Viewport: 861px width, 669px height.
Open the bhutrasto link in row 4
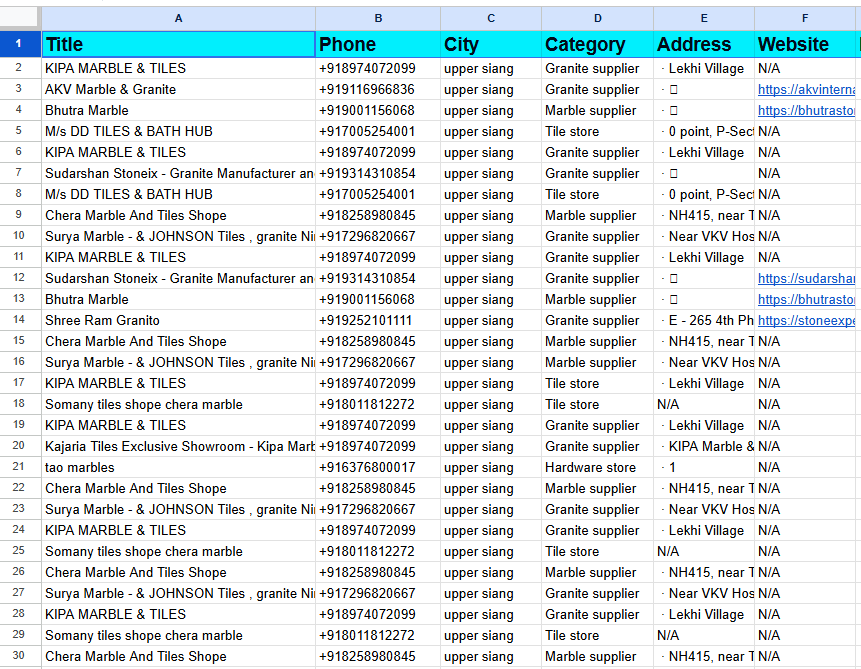click(x=806, y=110)
